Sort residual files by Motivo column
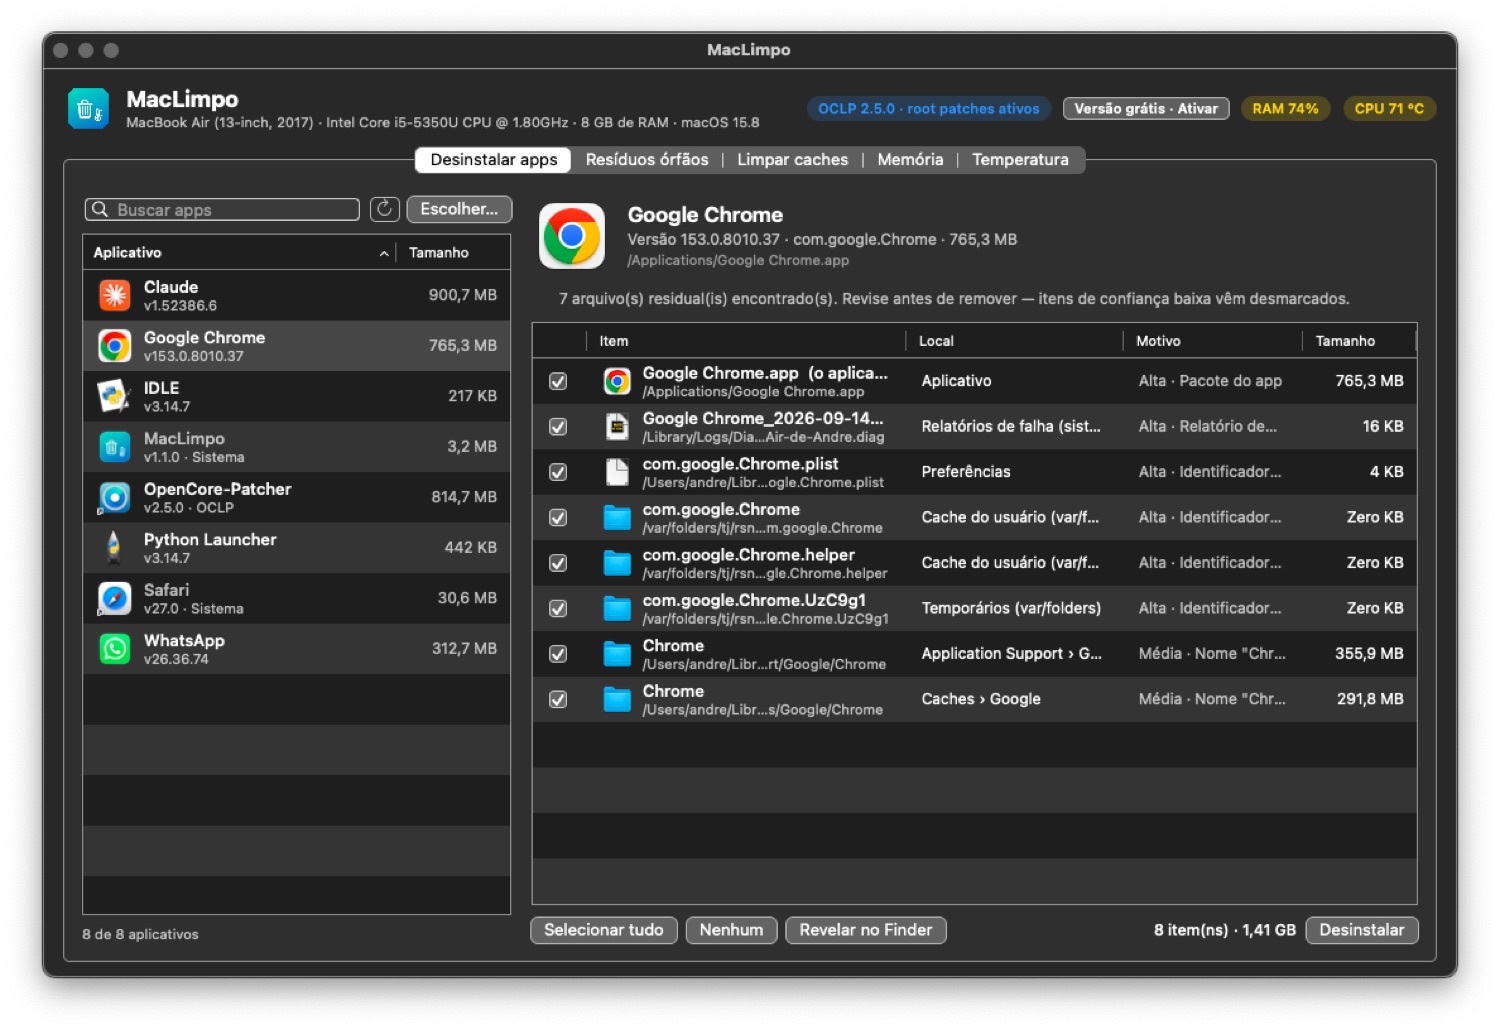Image resolution: width=1500 pixels, height=1030 pixels. click(1212, 341)
